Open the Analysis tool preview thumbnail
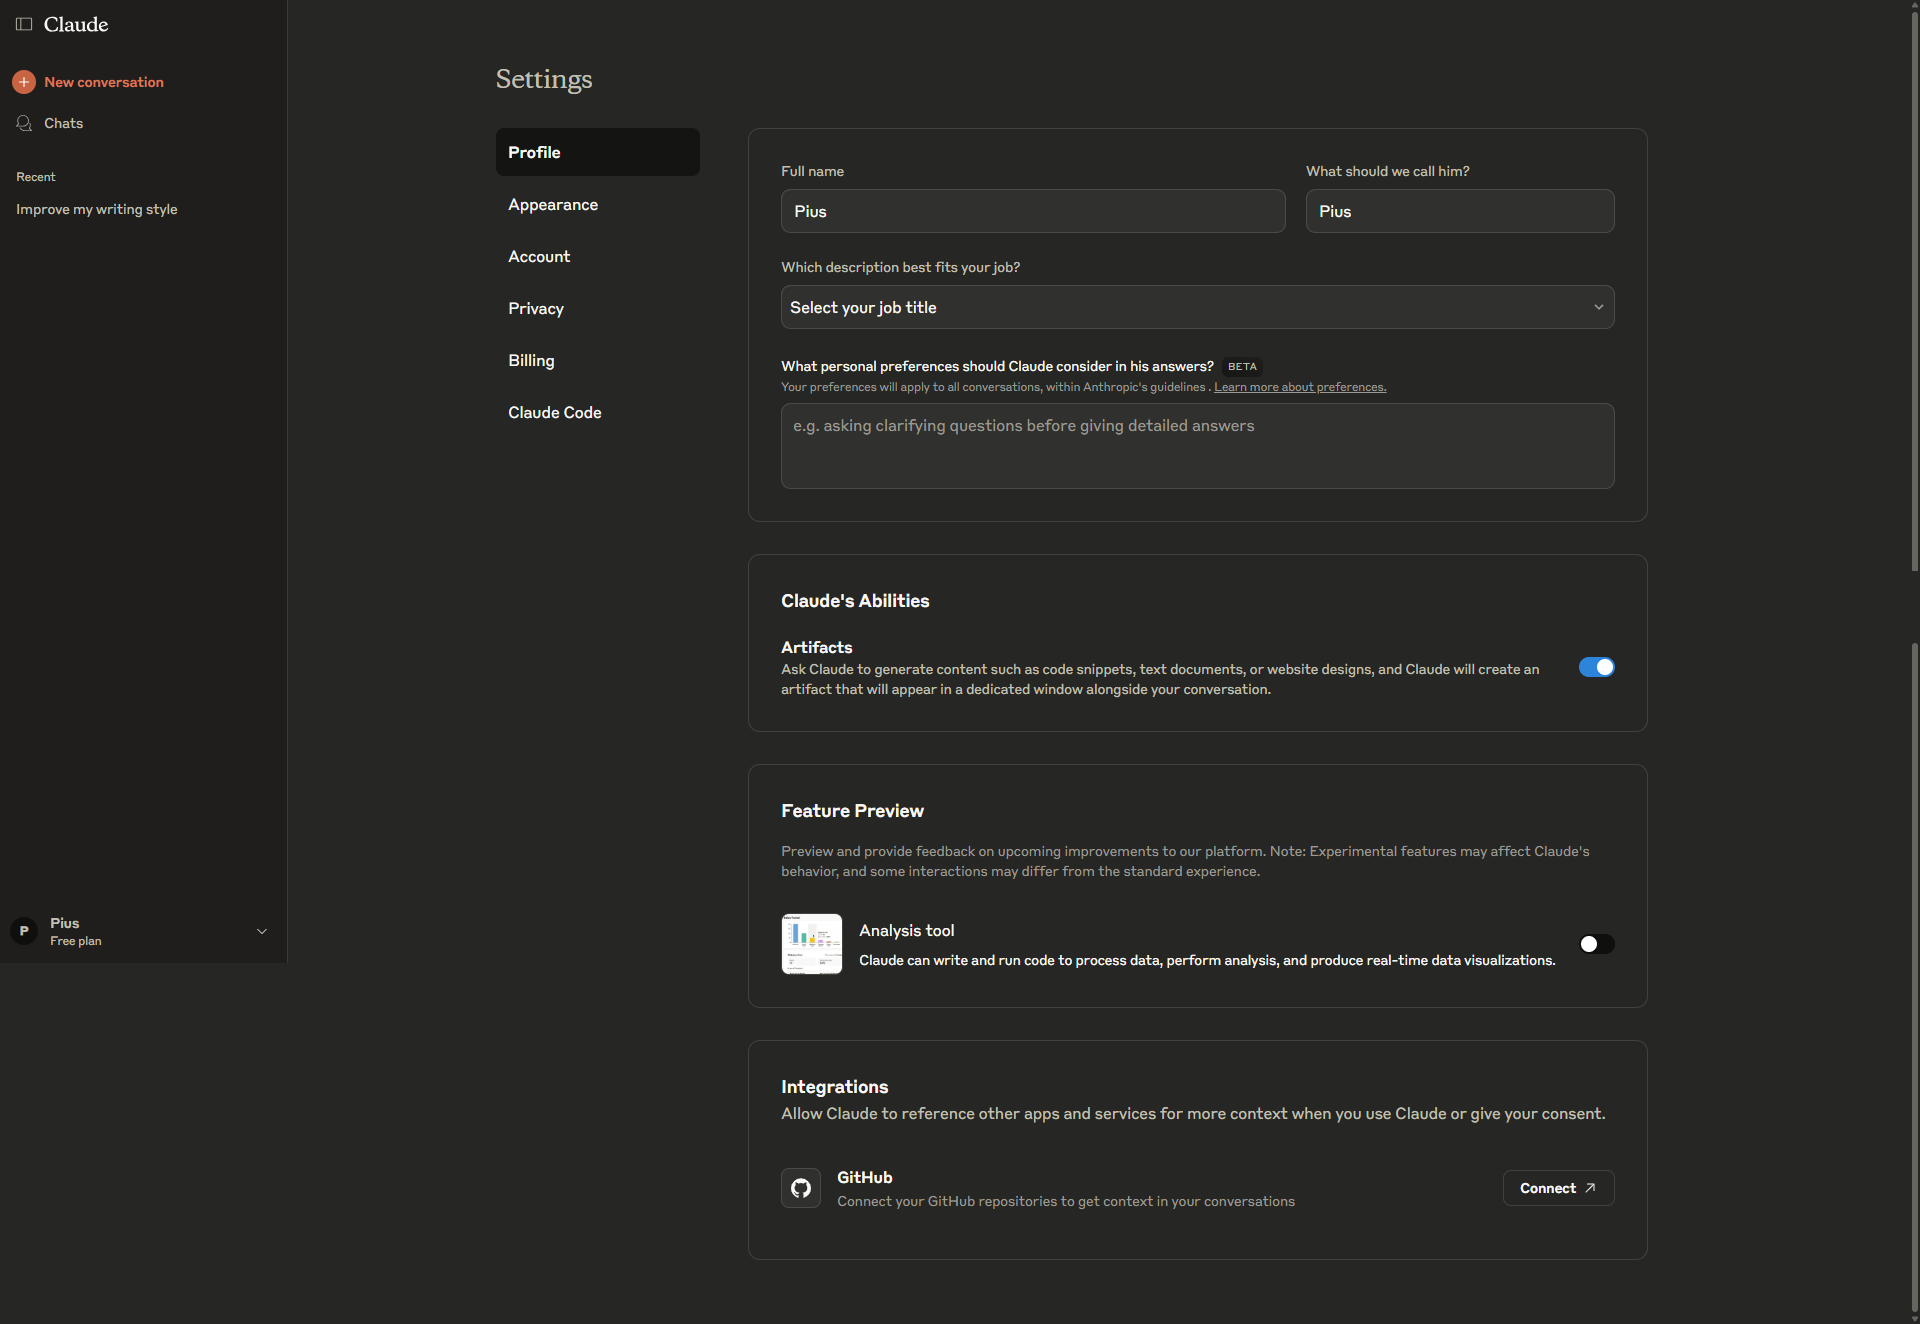The width and height of the screenshot is (1920, 1324). tap(812, 944)
